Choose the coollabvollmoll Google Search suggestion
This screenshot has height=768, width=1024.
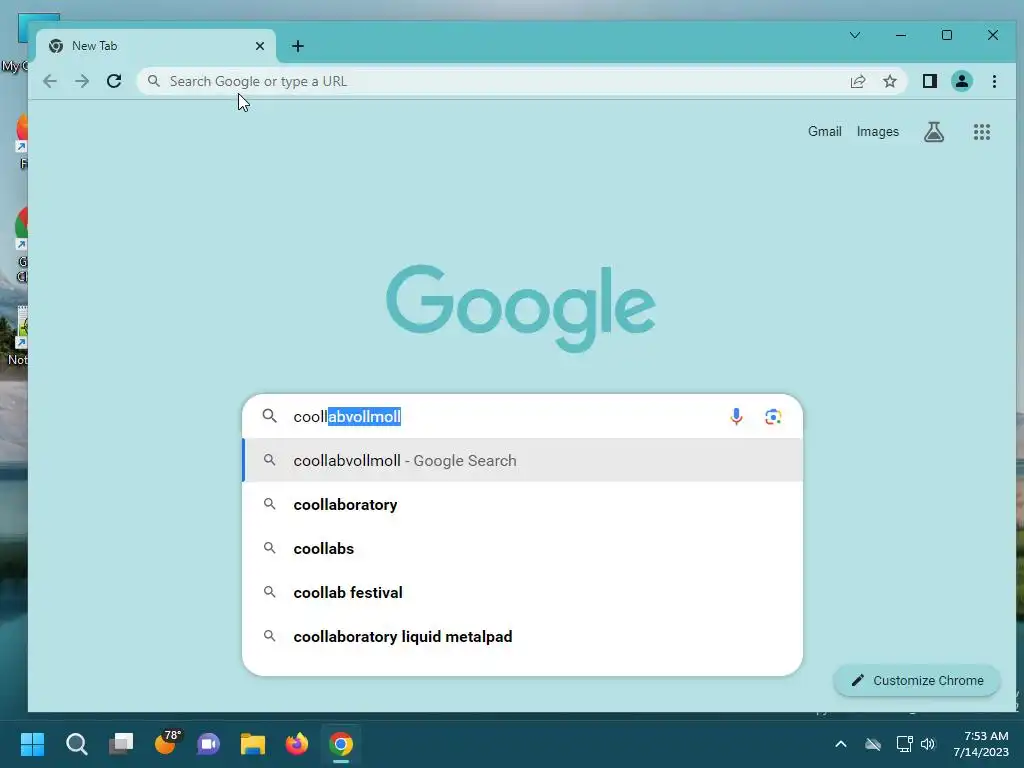pyautogui.click(x=522, y=460)
